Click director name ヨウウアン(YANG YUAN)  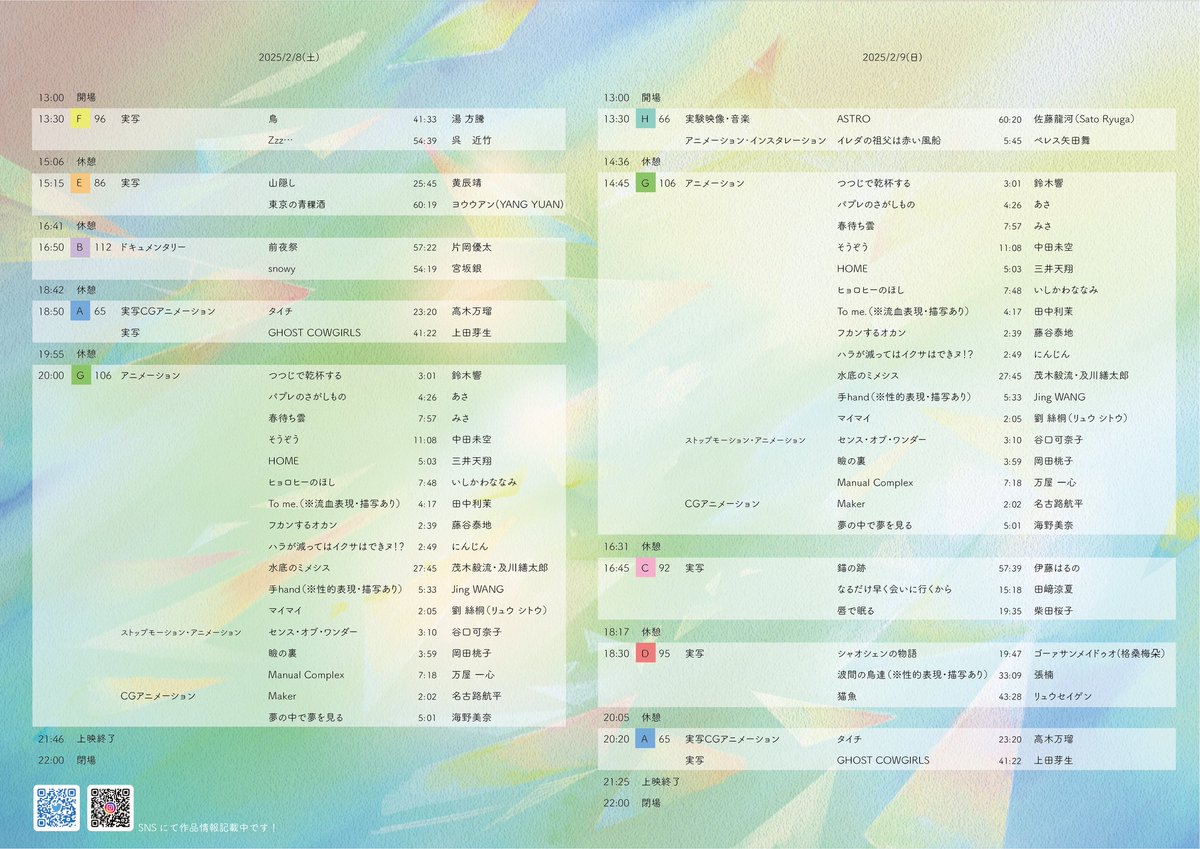click(x=508, y=205)
